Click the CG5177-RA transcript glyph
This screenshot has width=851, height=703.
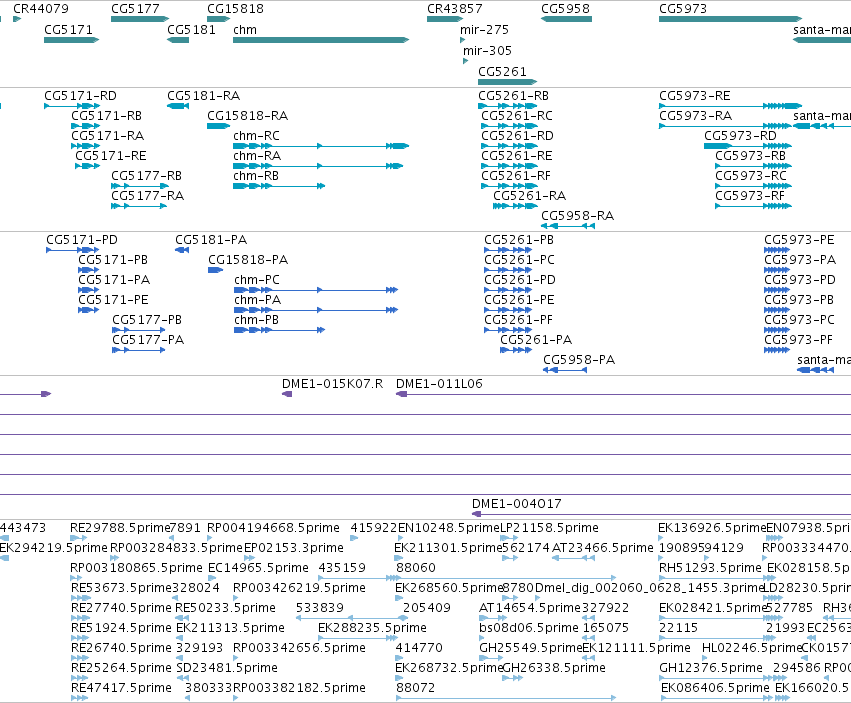[x=138, y=206]
